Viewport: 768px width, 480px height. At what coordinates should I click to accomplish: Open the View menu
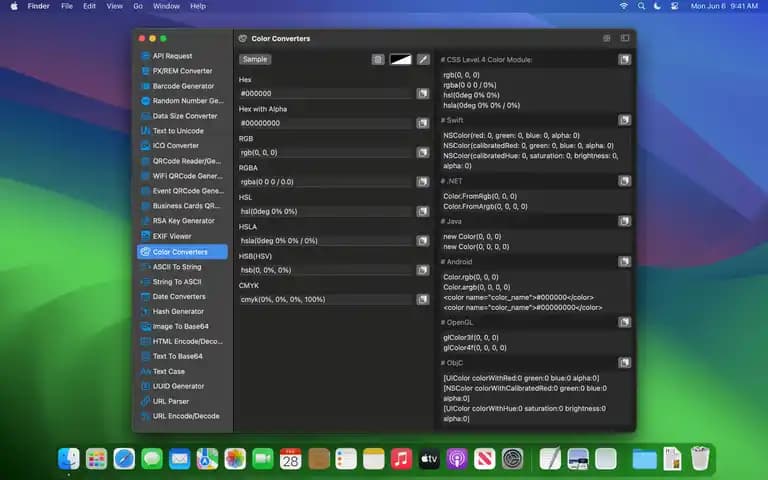pos(115,6)
